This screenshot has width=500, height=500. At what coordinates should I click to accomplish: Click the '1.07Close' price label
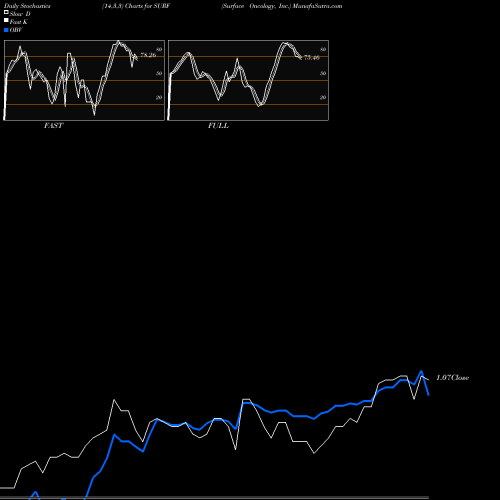coord(453,378)
